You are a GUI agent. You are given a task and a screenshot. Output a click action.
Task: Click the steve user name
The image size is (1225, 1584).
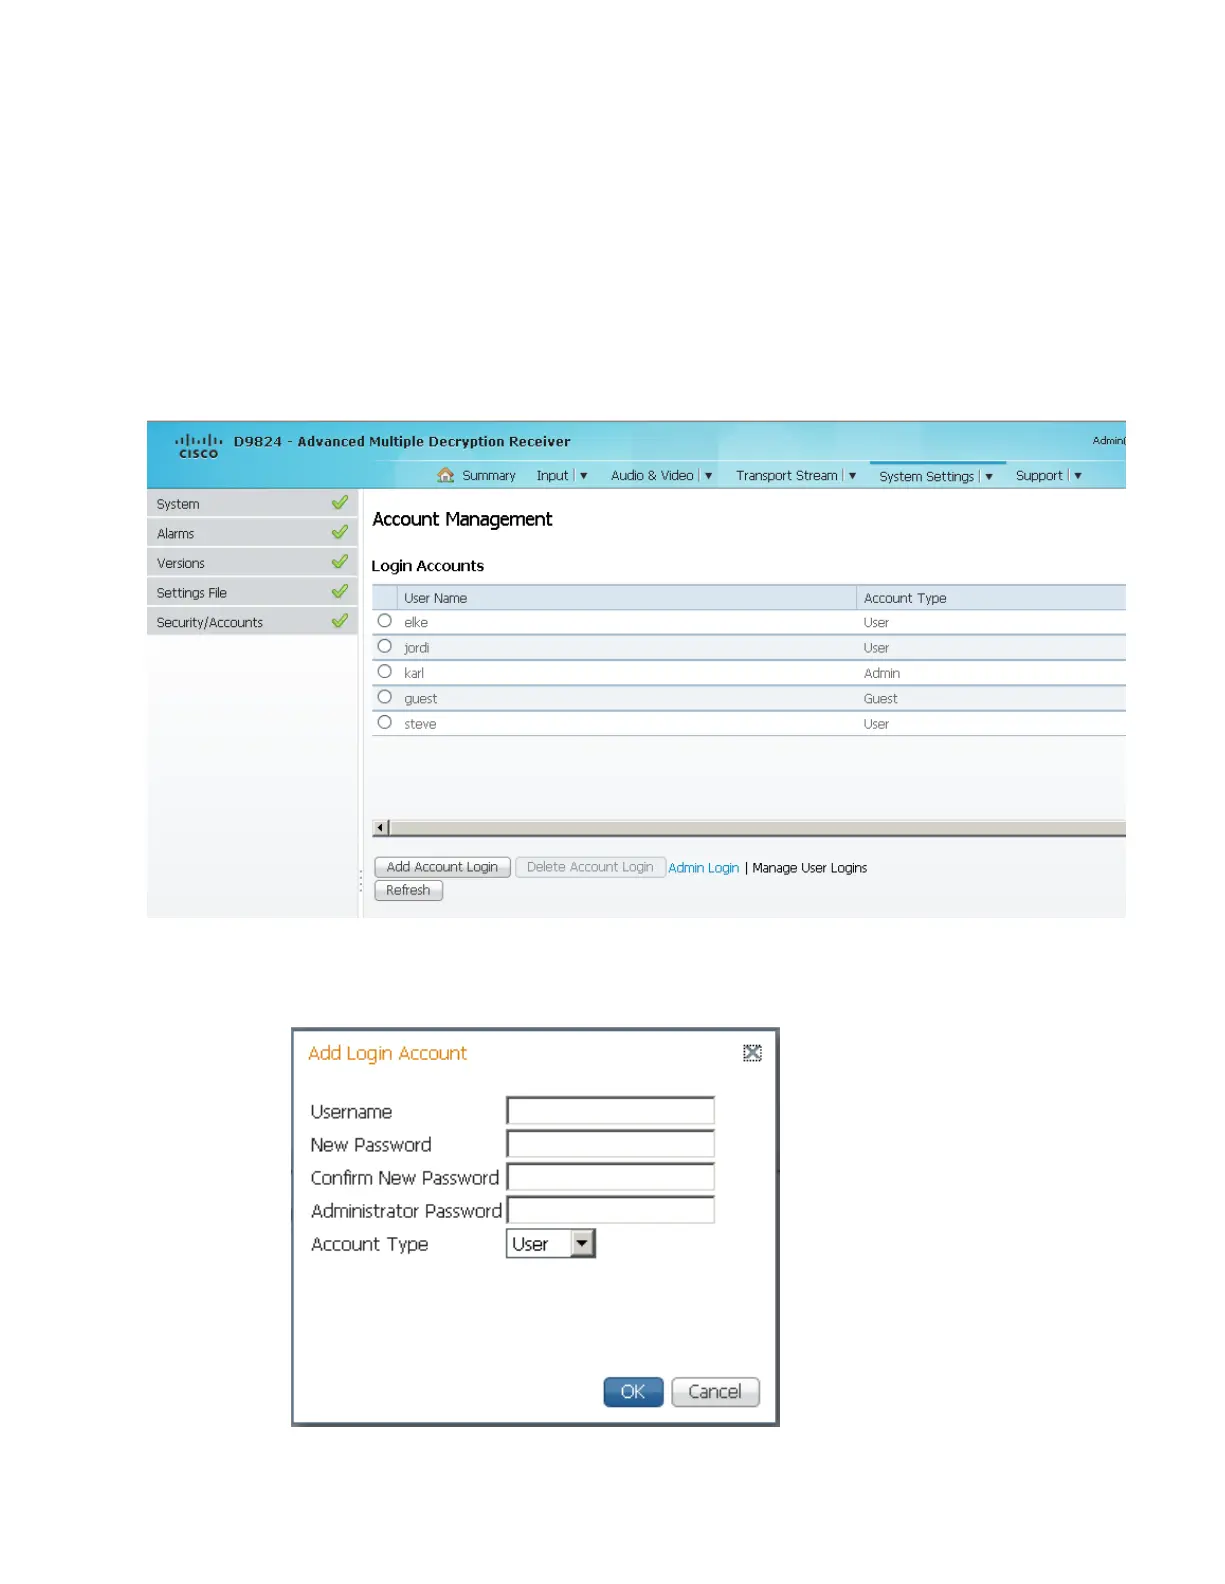(x=420, y=724)
